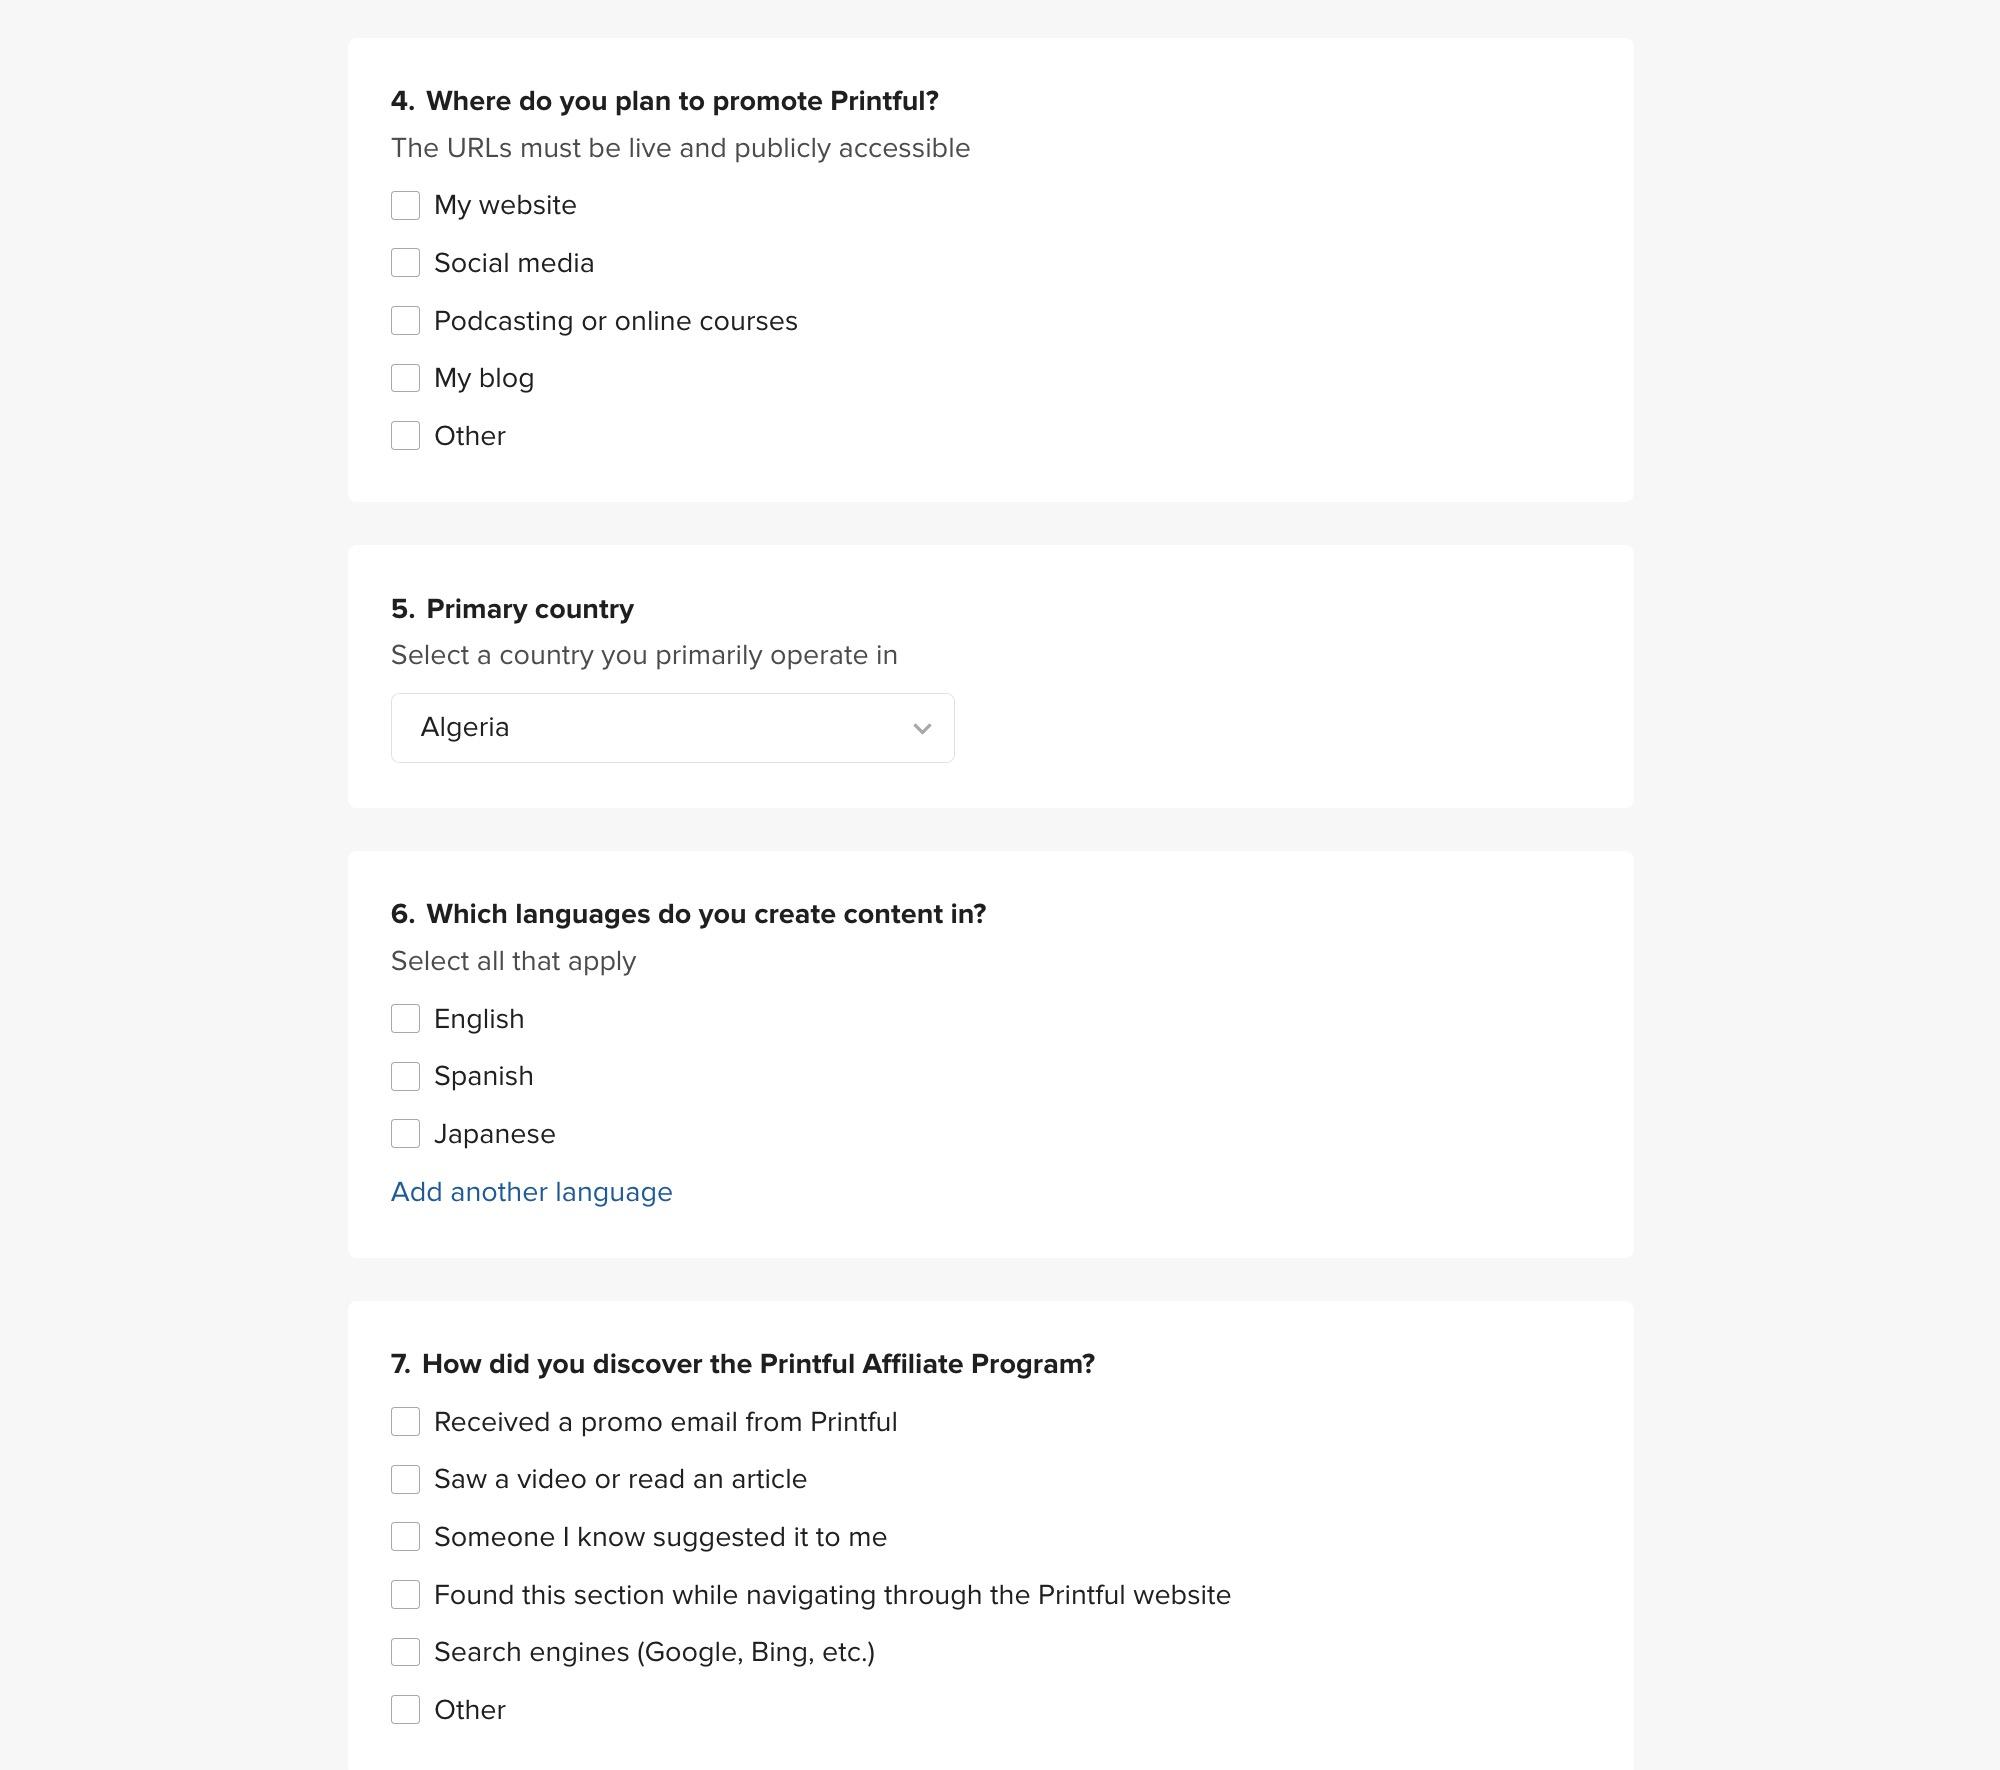Check the English language checkbox
Screen dimensions: 2000x1770
pos(405,1019)
